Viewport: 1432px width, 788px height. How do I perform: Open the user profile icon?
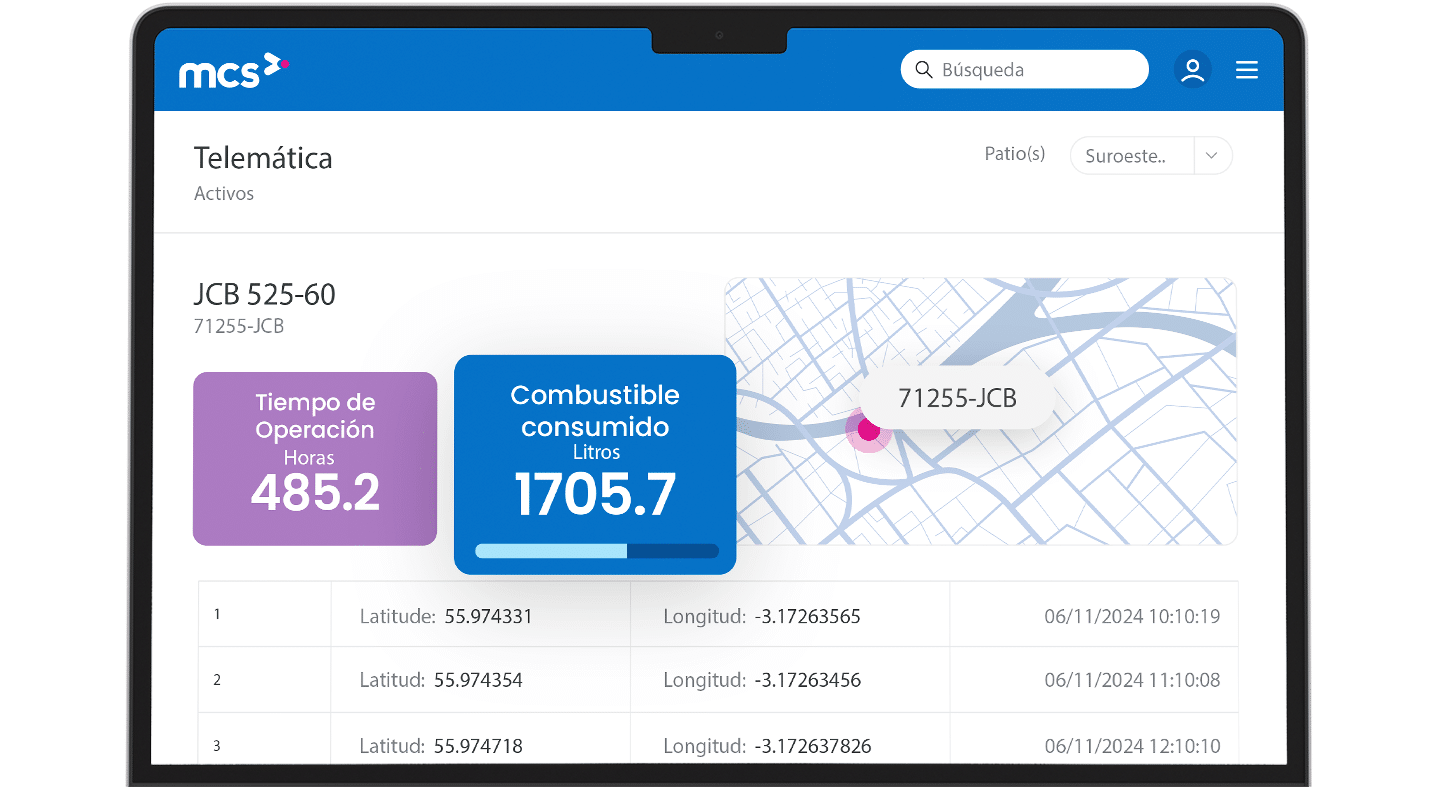[1192, 70]
